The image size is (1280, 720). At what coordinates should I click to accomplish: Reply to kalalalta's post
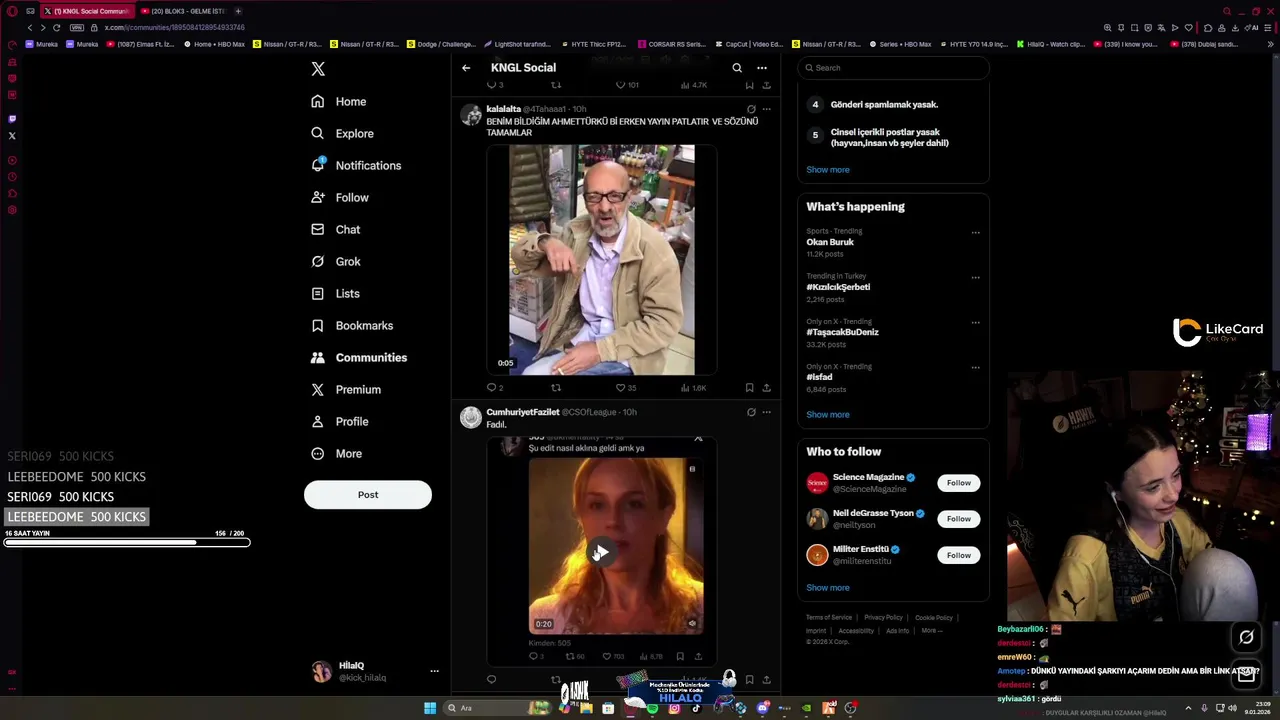[x=495, y=387]
